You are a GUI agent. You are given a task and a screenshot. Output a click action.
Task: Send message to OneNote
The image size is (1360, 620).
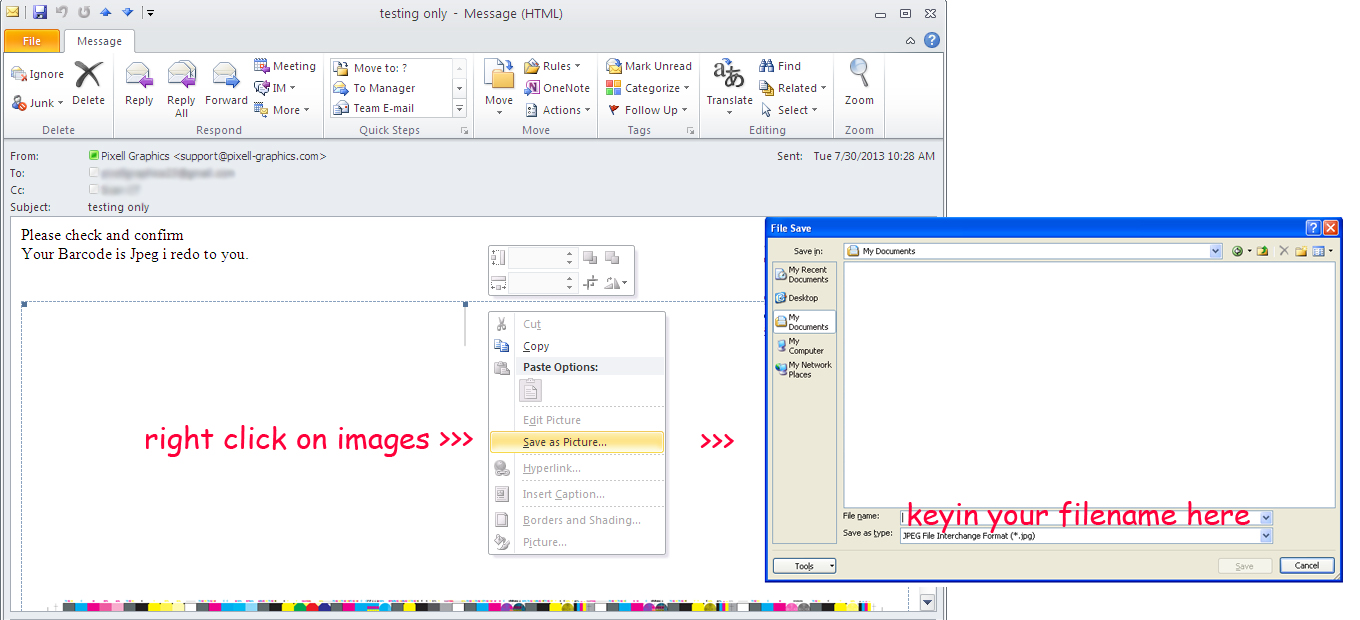(556, 88)
